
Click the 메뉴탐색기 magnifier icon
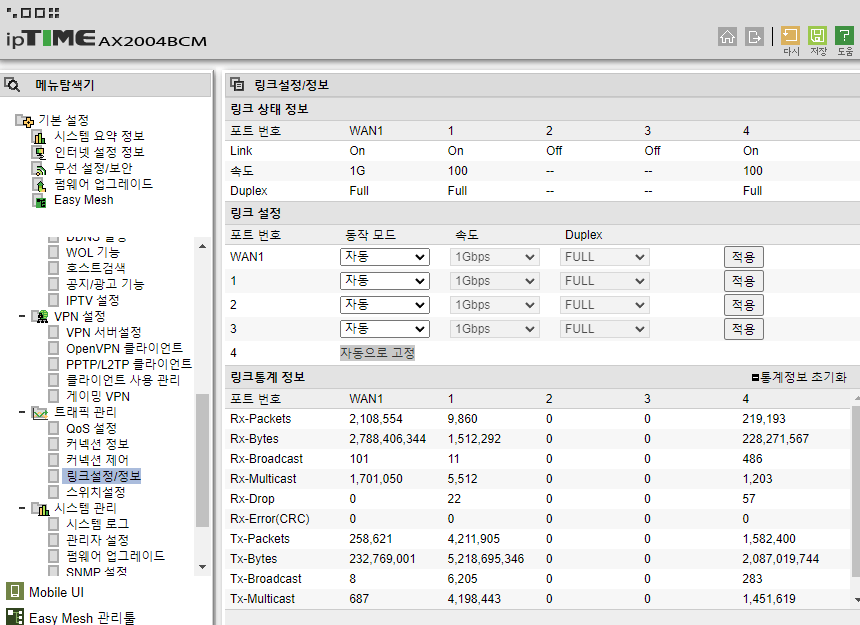pos(12,85)
